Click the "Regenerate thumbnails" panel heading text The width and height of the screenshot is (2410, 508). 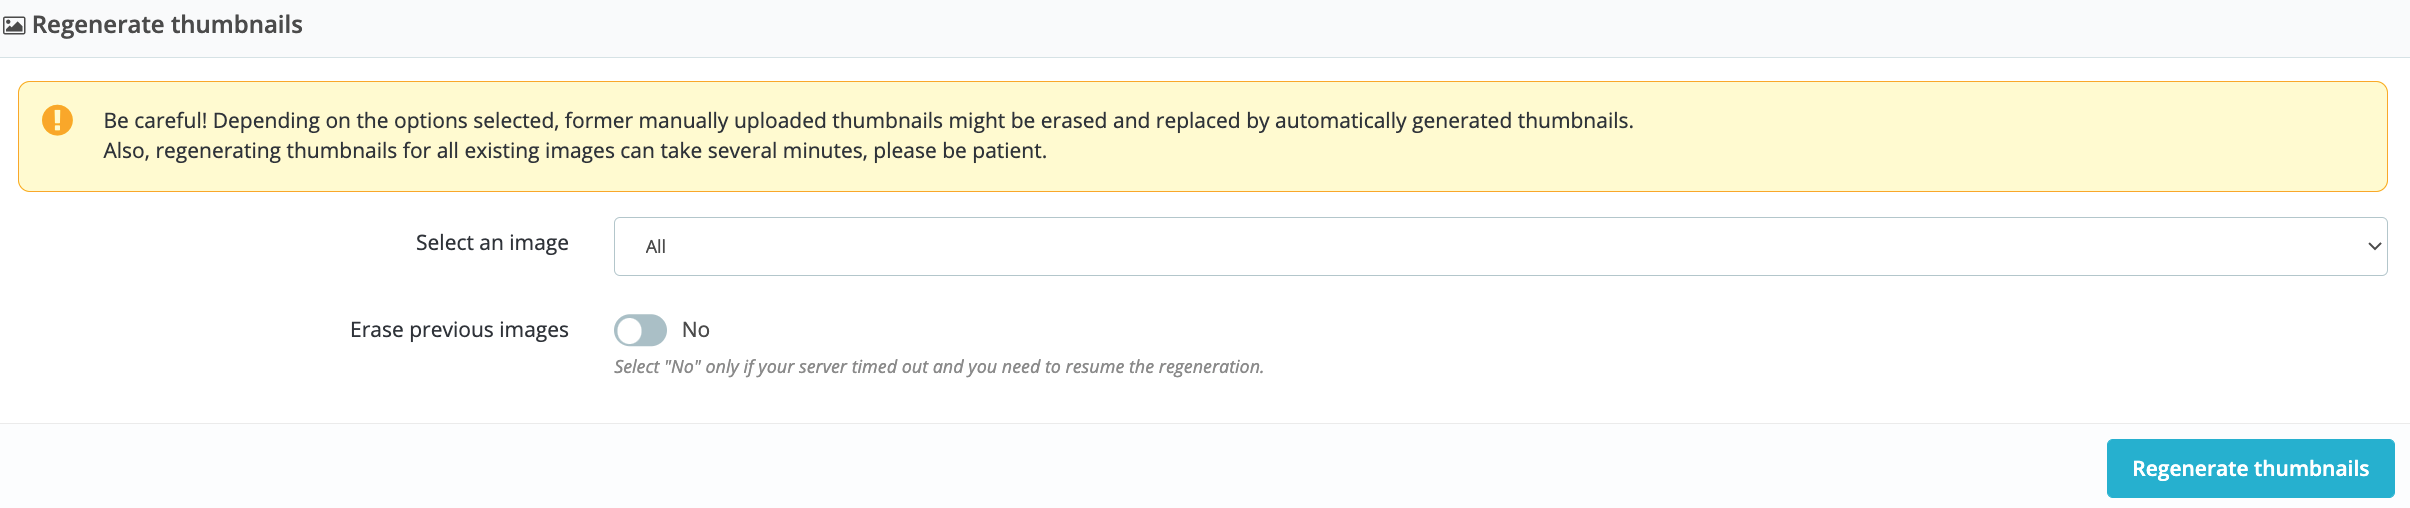[x=167, y=25]
